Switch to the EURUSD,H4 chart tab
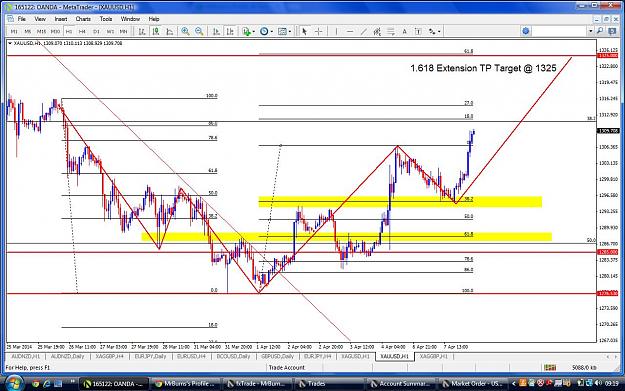 191,356
